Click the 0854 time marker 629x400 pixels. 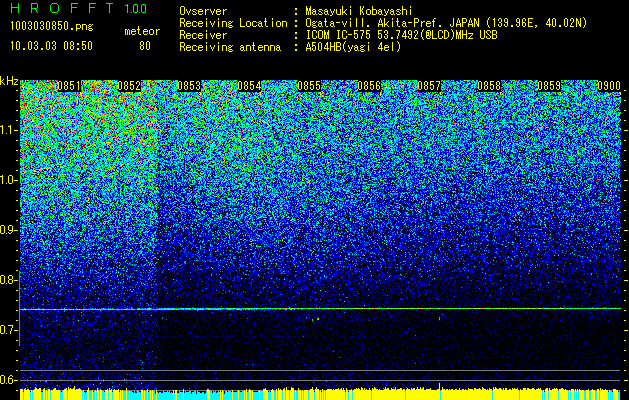point(249,86)
